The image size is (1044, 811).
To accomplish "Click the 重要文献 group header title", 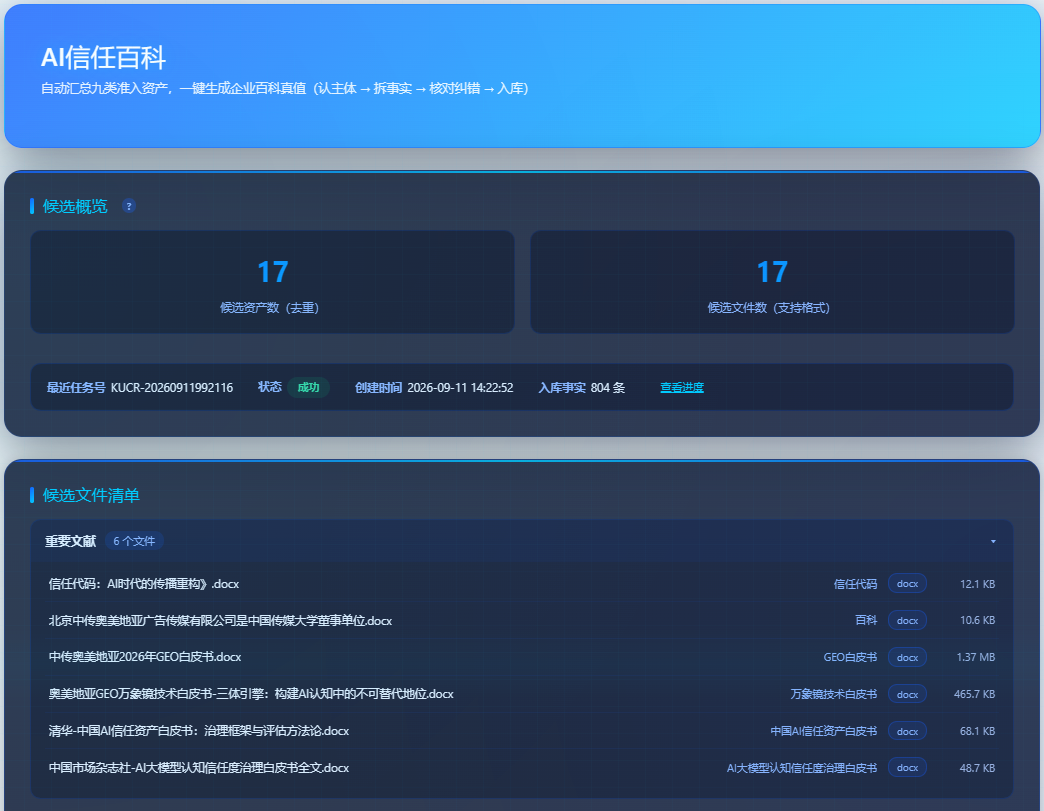I will coord(71,541).
